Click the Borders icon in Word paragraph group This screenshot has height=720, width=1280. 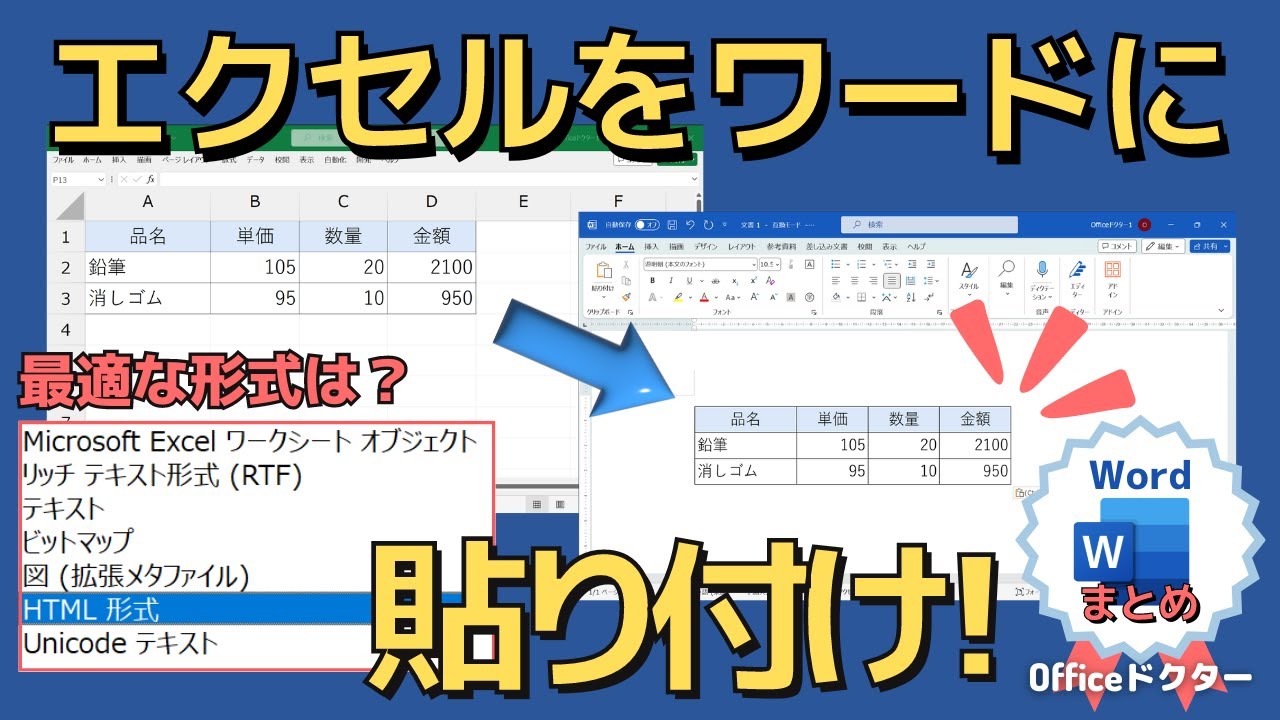coord(861,298)
